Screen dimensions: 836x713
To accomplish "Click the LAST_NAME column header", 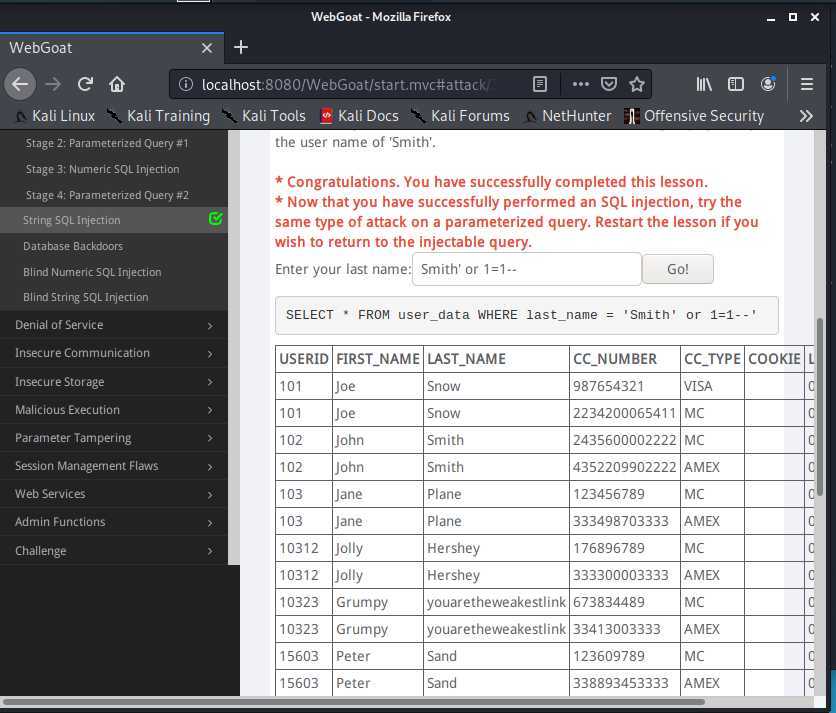I will point(496,359).
